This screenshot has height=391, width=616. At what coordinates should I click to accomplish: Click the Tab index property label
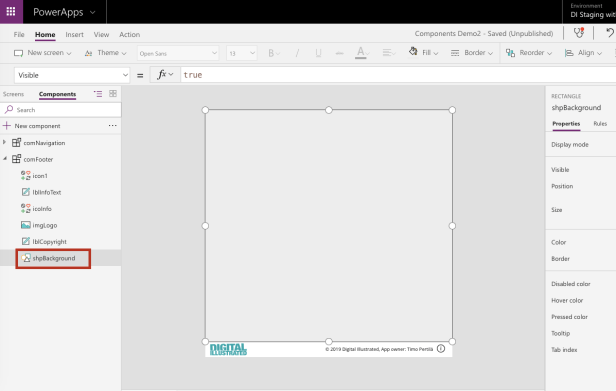point(564,350)
